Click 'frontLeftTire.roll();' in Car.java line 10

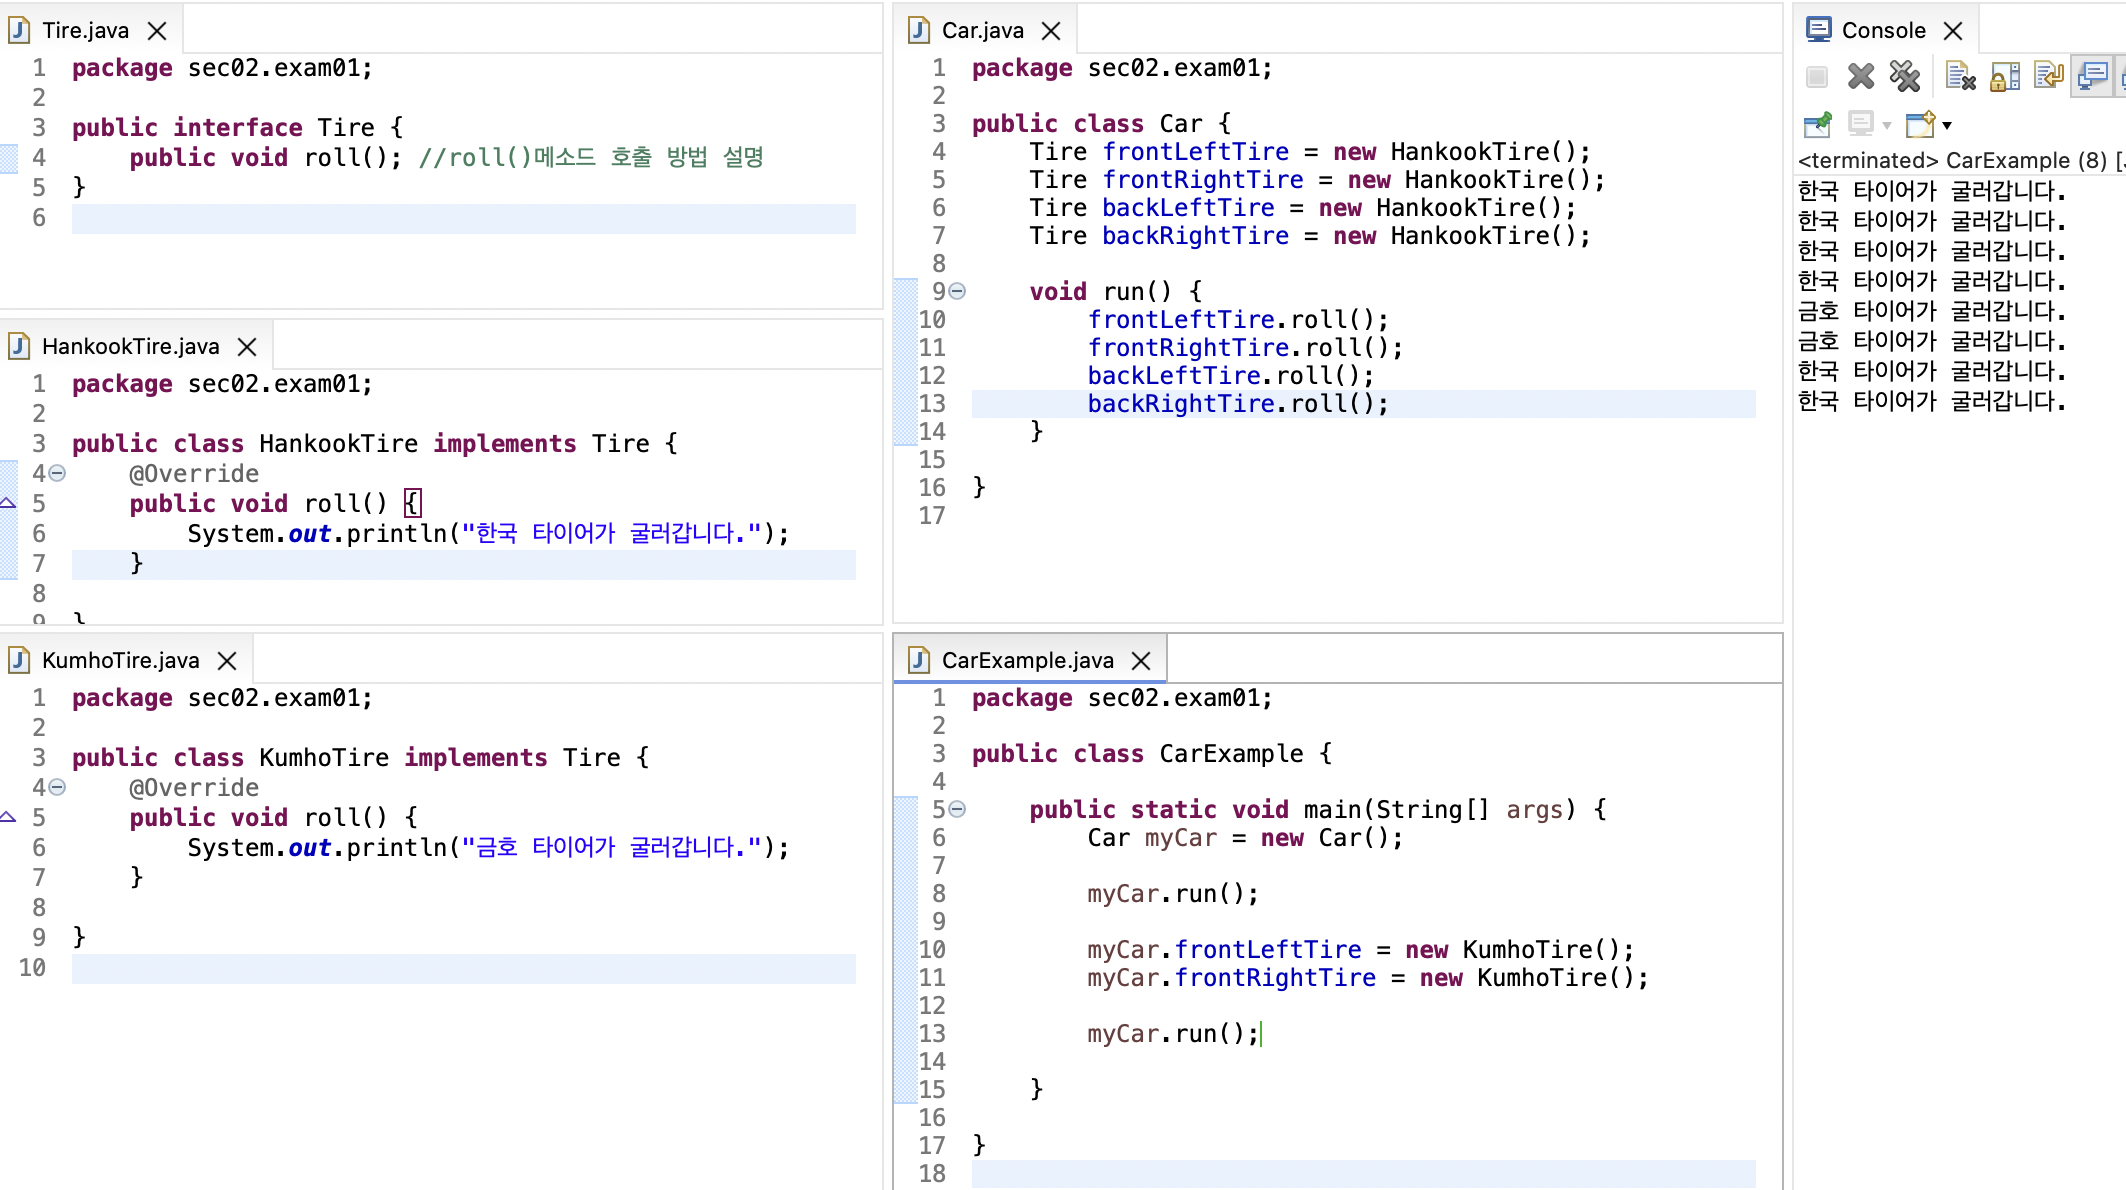pos(1238,319)
